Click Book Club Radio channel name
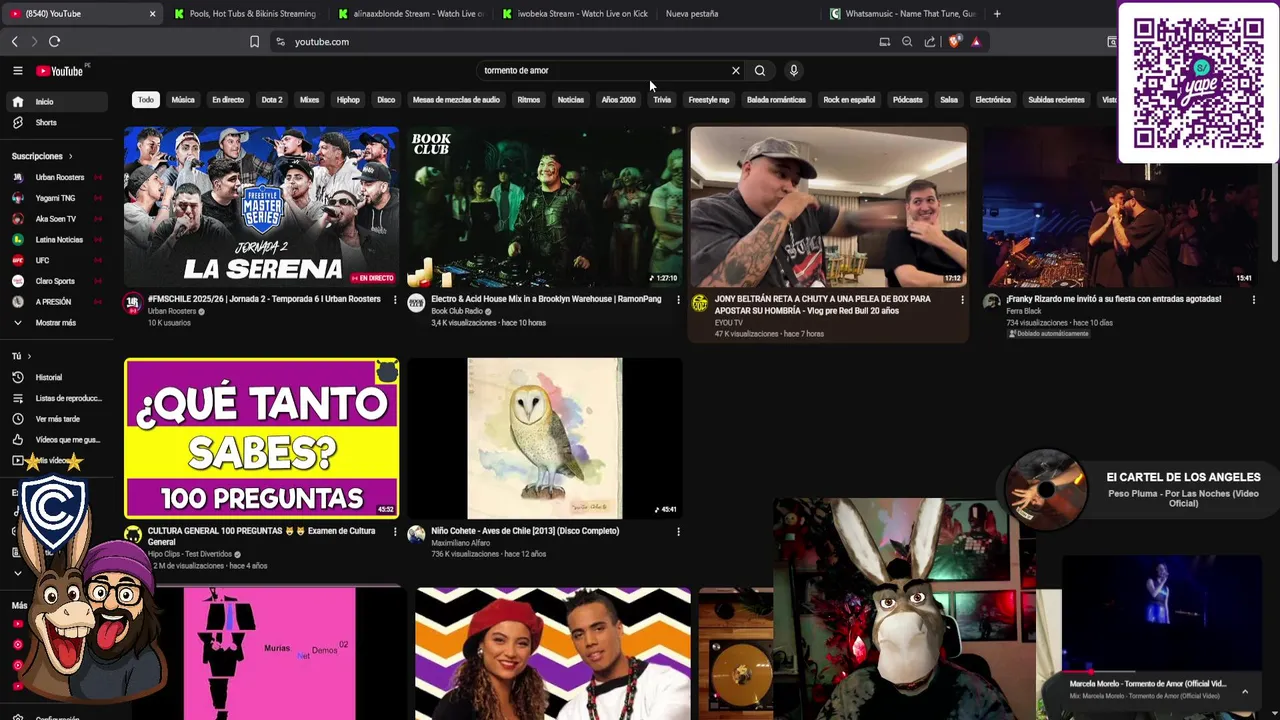Image resolution: width=1280 pixels, height=720 pixels. 457,311
